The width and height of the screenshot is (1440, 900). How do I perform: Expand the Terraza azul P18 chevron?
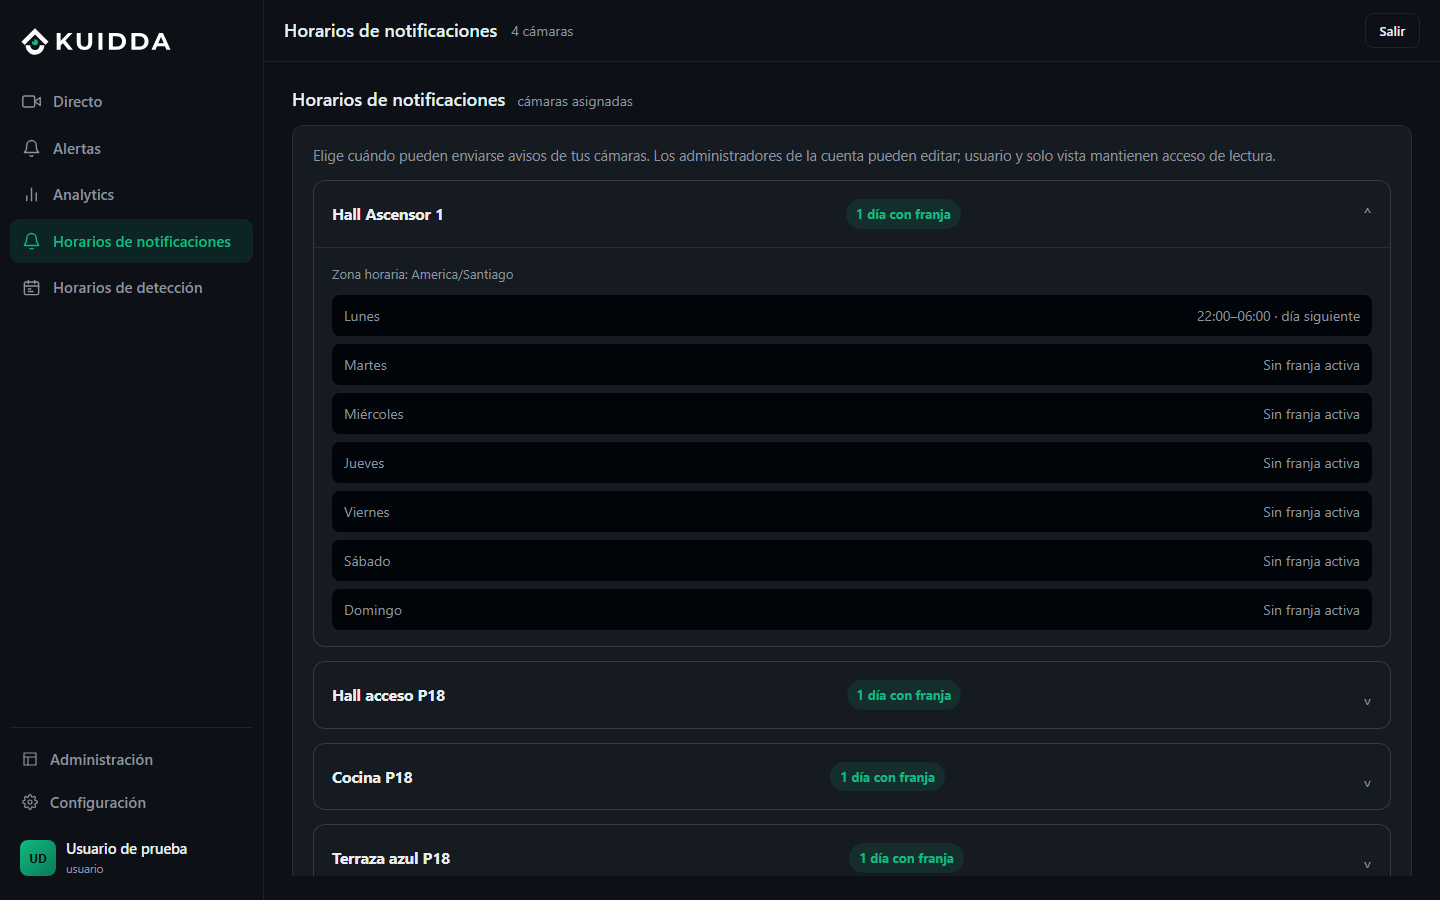click(x=1367, y=863)
